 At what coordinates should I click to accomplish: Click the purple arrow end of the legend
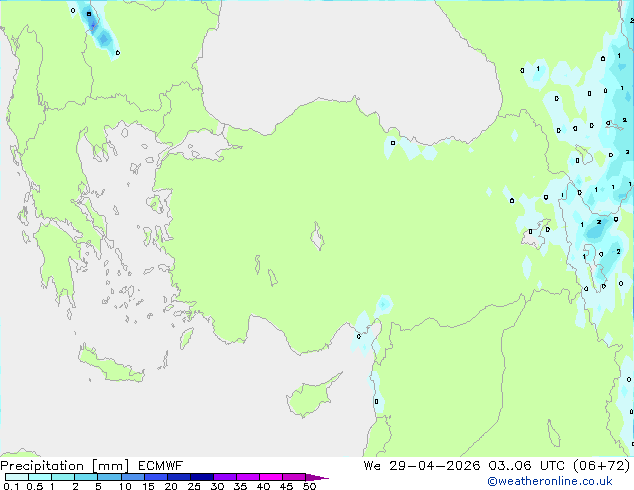tap(317, 477)
